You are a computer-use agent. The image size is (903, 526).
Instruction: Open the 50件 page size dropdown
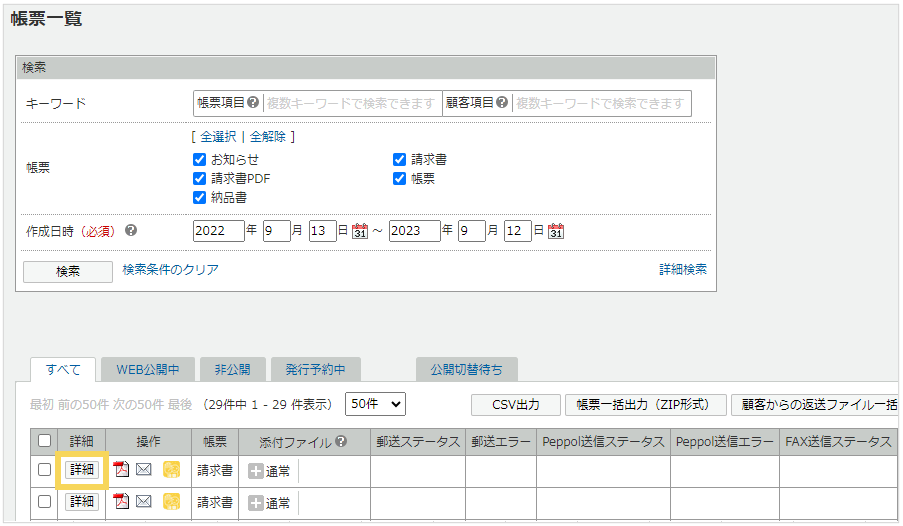[375, 404]
